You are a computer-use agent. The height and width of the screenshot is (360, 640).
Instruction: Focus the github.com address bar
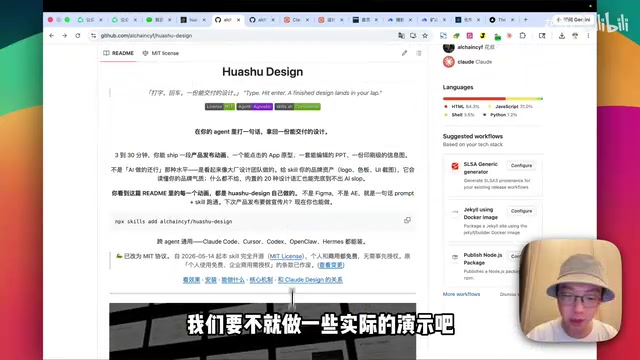(245, 36)
